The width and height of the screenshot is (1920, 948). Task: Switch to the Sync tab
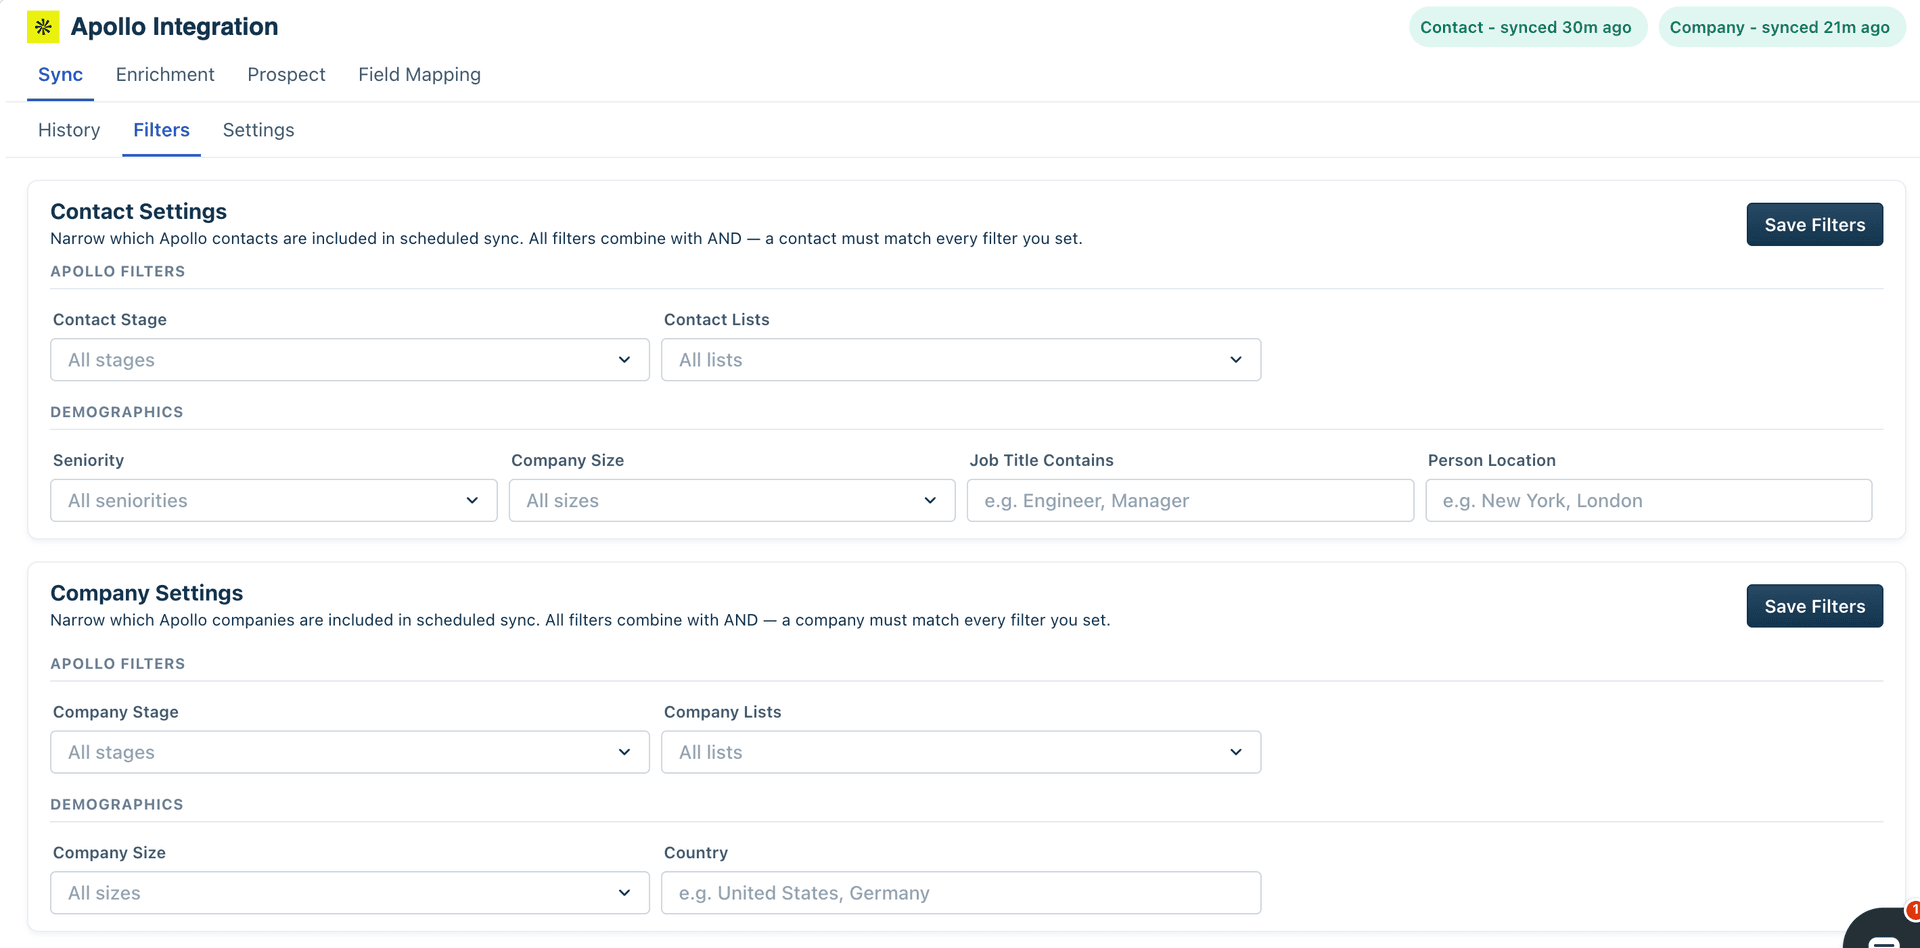click(x=60, y=75)
